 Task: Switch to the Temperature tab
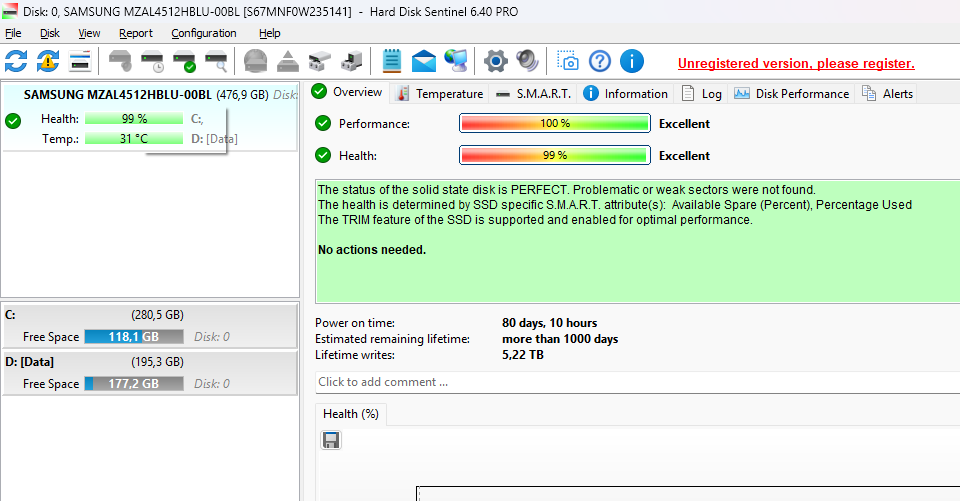pos(440,94)
